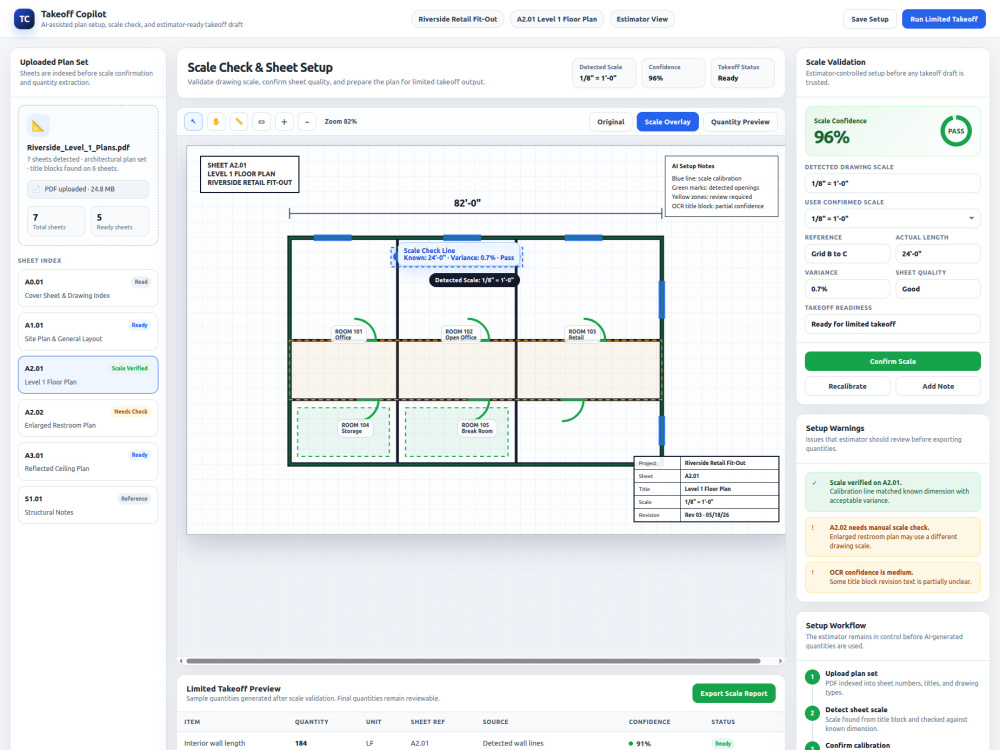Click the Detected Scale badge on plan
The width and height of the screenshot is (1000, 750).
pos(474,280)
